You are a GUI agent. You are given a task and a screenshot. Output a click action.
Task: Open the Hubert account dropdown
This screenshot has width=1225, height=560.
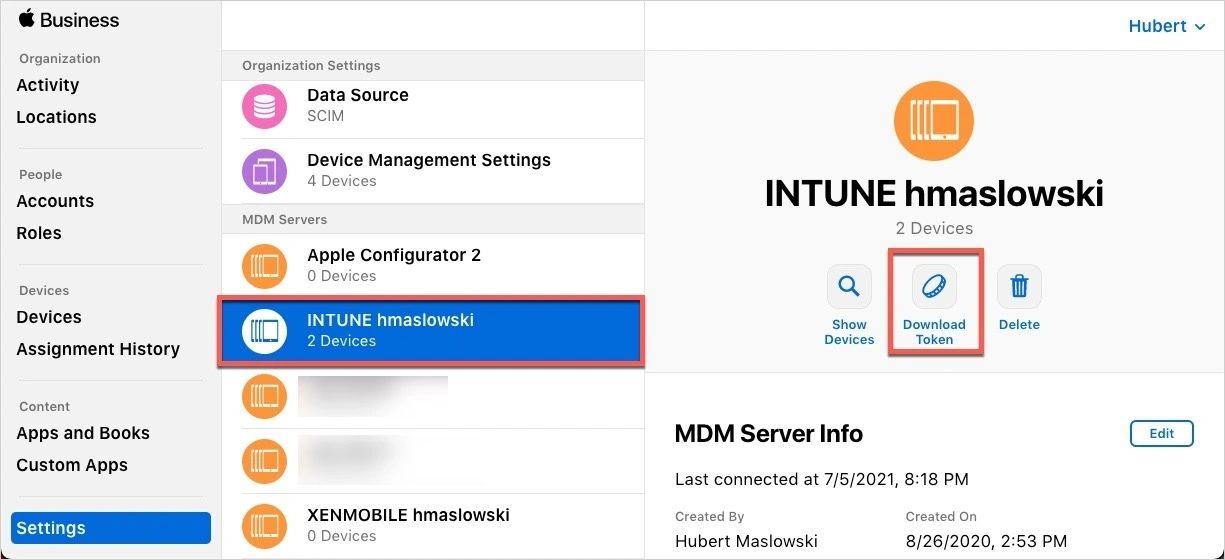[1167, 26]
